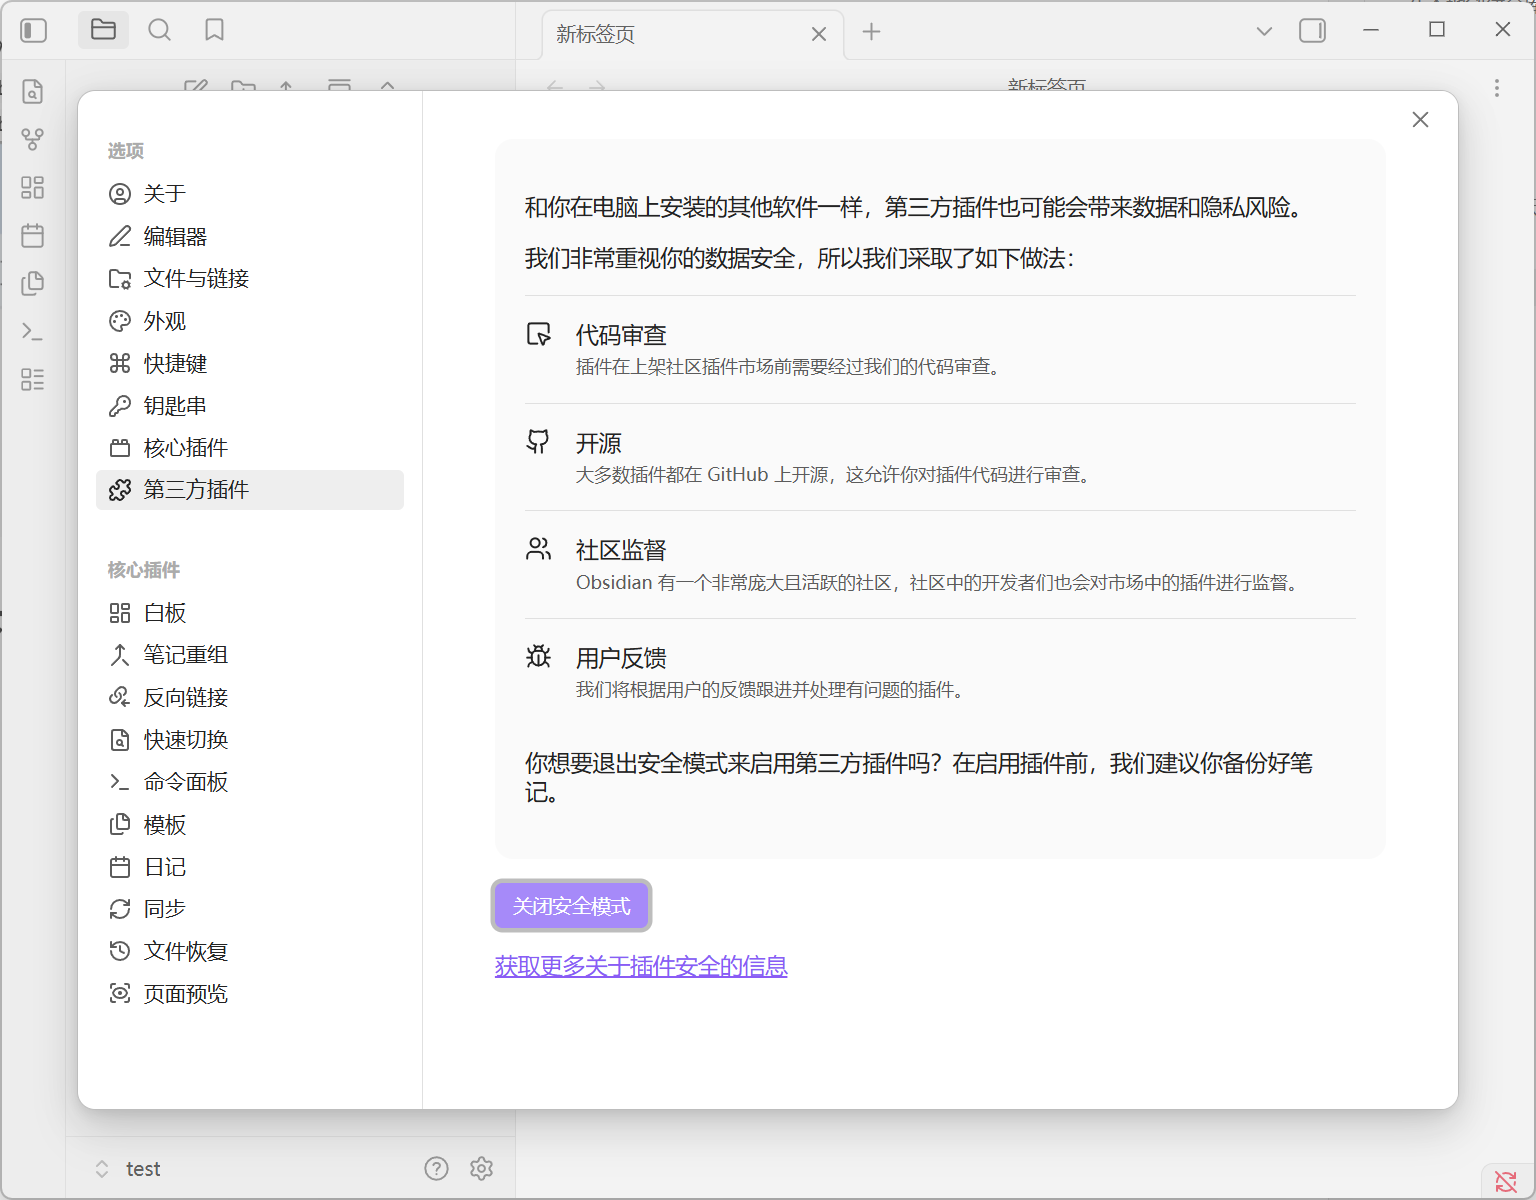The image size is (1536, 1200).
Task: Click the bug icon beside 用户反馈
Action: (539, 656)
